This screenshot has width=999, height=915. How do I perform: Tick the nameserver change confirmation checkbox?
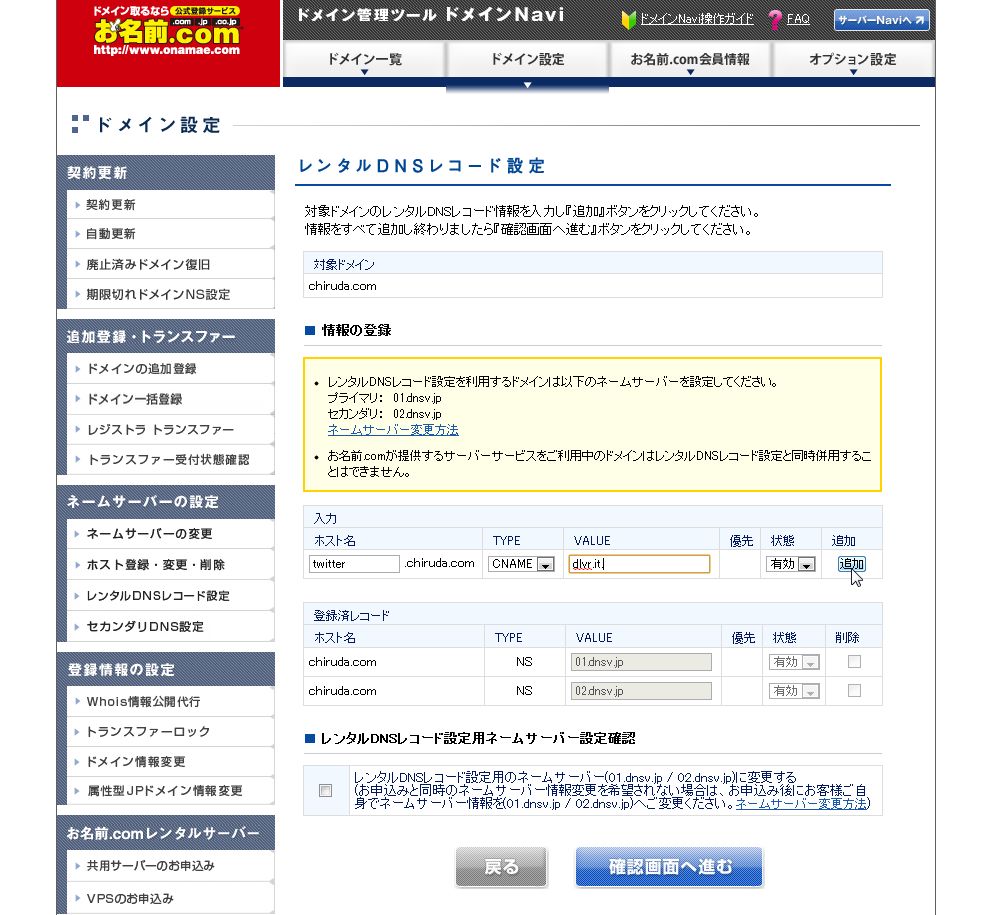(326, 791)
